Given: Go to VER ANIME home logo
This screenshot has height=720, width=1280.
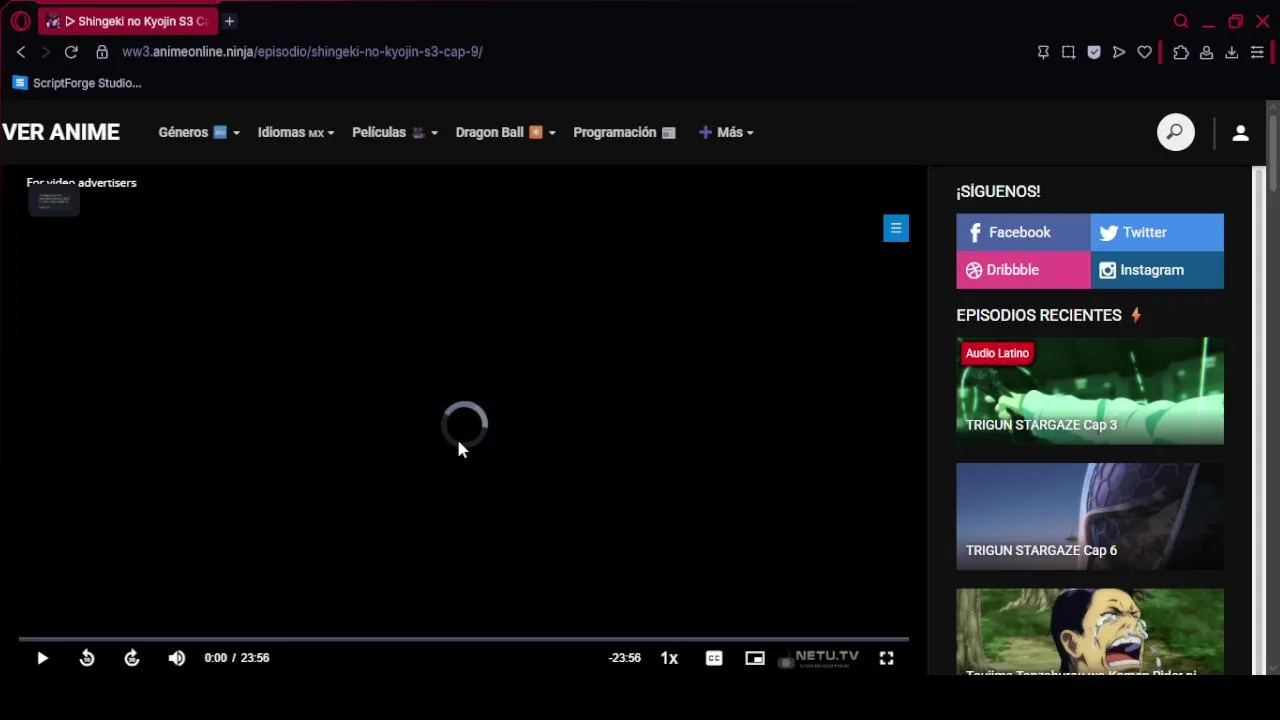Looking at the screenshot, I should (x=61, y=132).
